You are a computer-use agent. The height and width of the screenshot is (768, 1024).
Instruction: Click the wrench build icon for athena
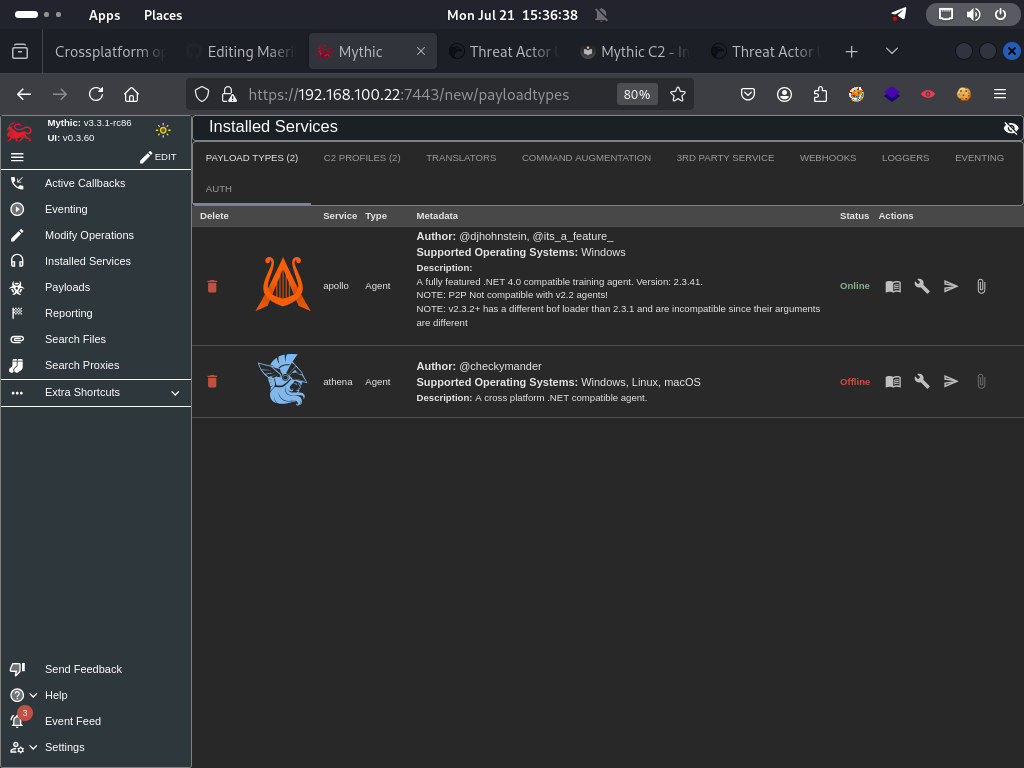[922, 381]
